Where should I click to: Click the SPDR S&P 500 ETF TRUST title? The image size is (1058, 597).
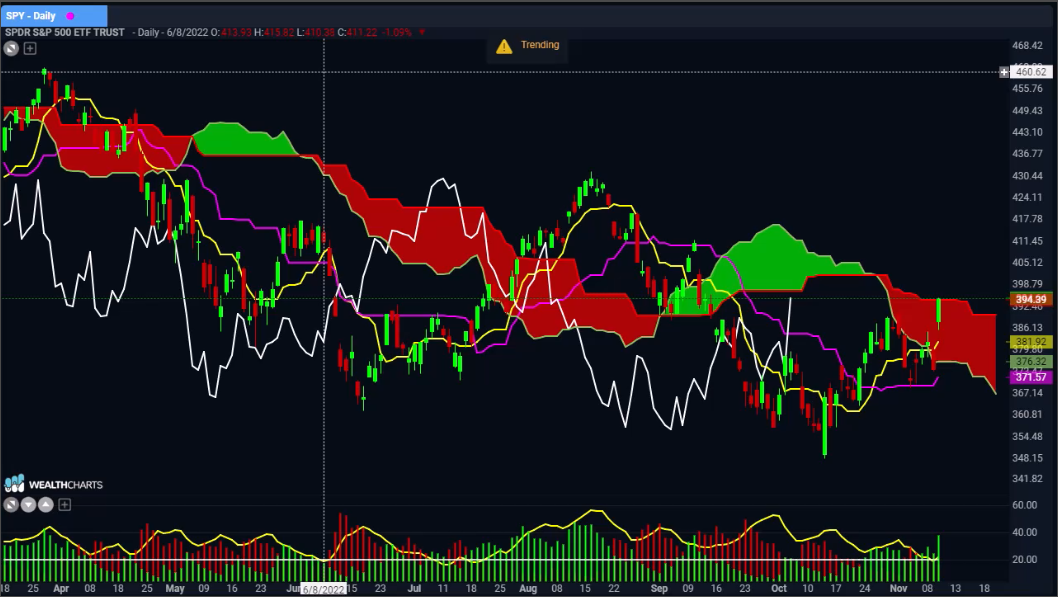(x=65, y=32)
